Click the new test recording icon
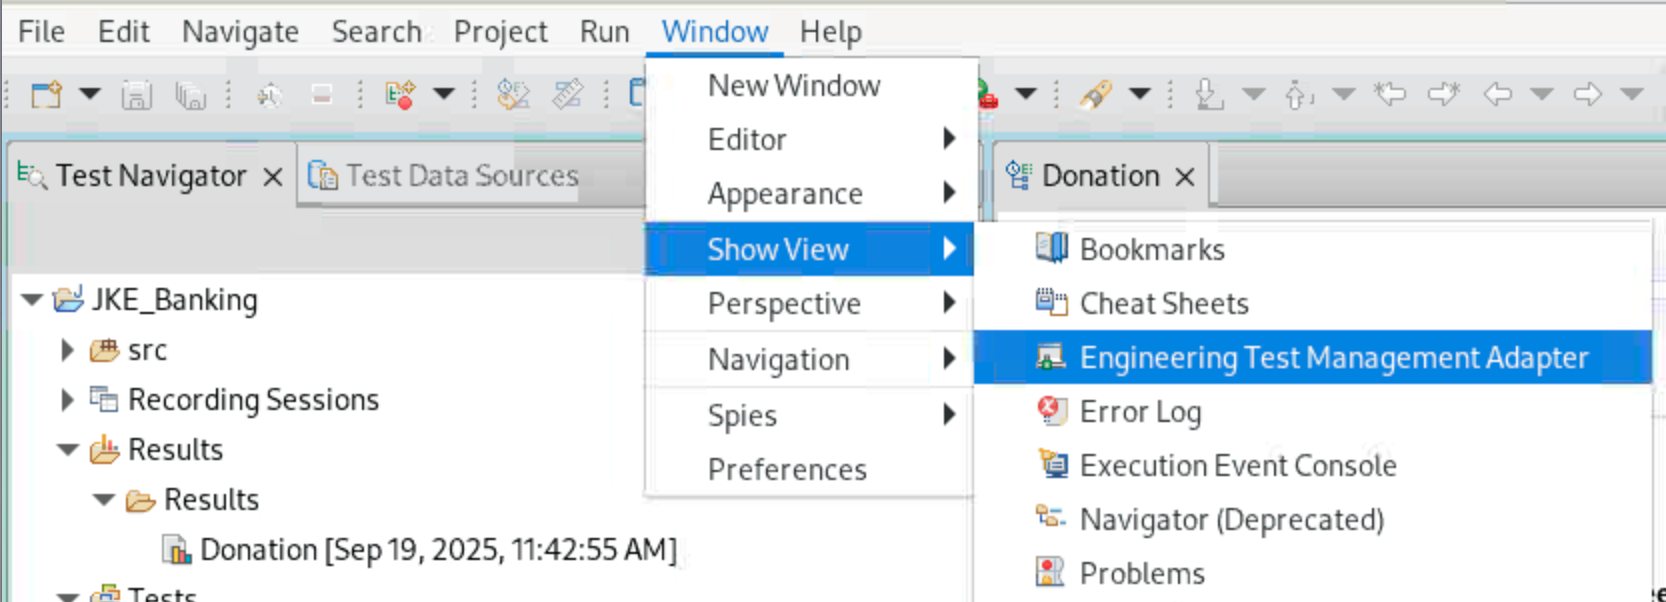 pyautogui.click(x=400, y=95)
